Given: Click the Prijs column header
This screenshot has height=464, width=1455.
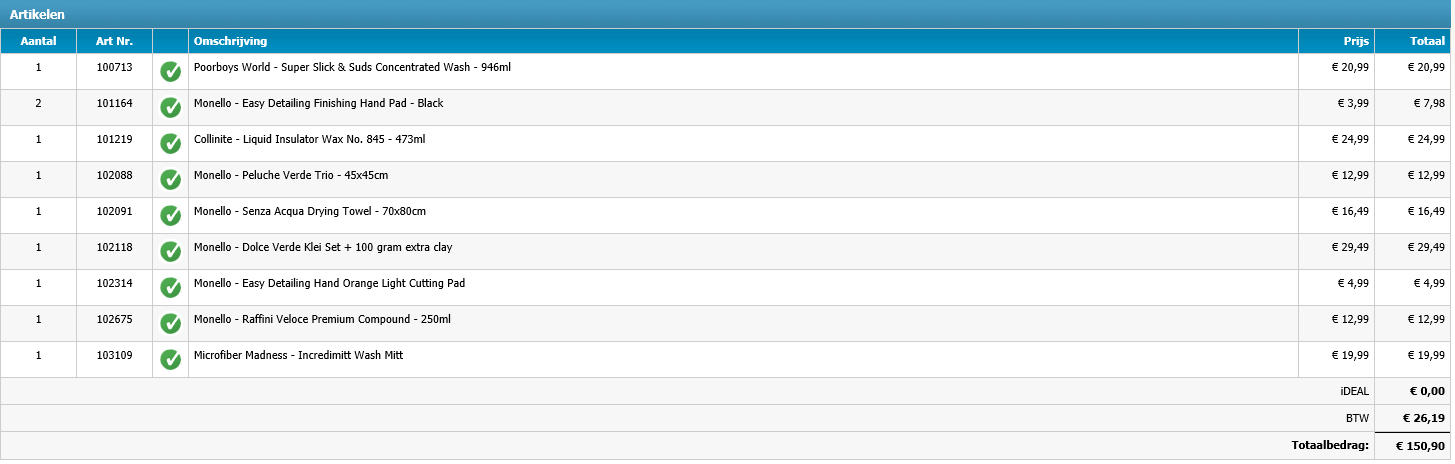Looking at the screenshot, I should 1355,41.
